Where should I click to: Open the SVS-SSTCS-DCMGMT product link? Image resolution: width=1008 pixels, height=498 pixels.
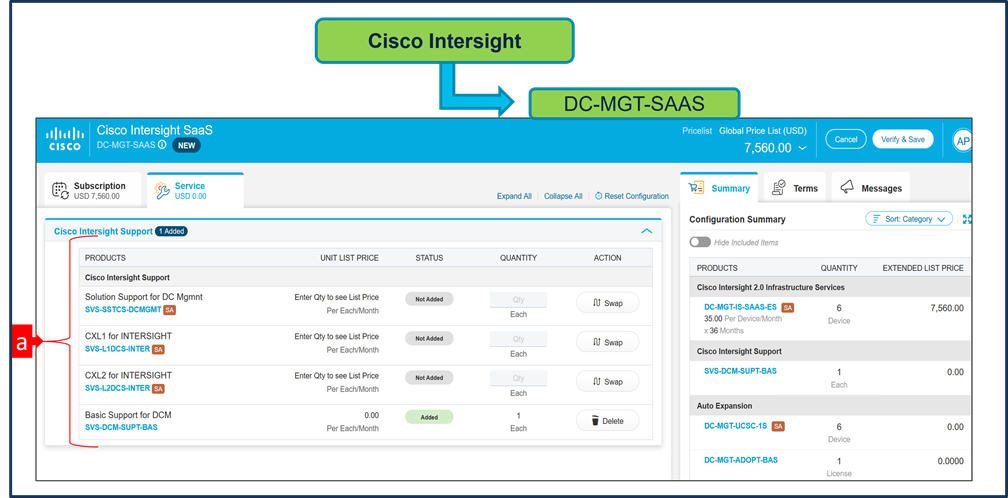click(x=123, y=310)
